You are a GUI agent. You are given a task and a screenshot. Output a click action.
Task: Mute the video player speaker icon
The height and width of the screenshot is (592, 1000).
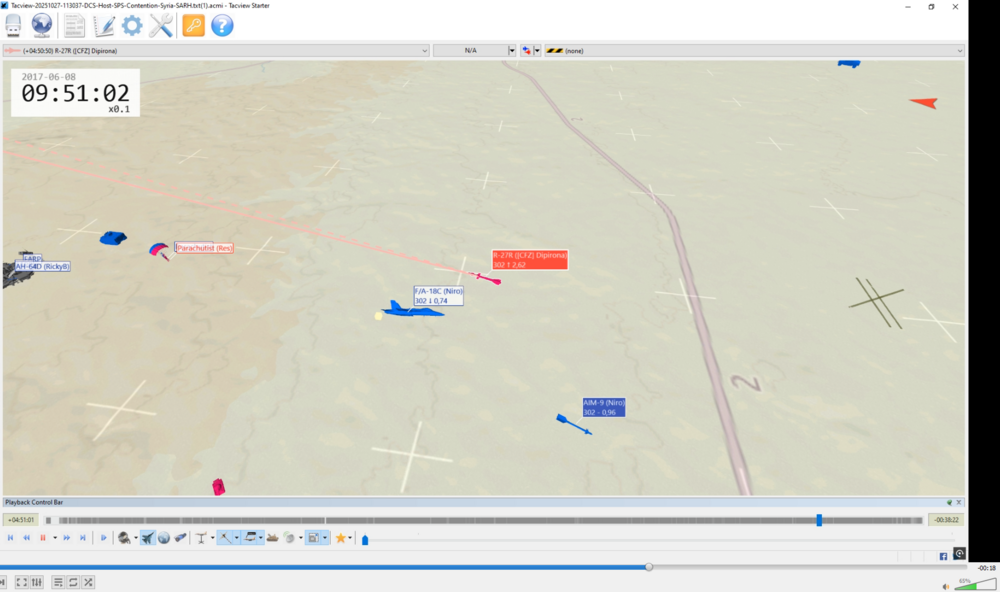pos(946,586)
